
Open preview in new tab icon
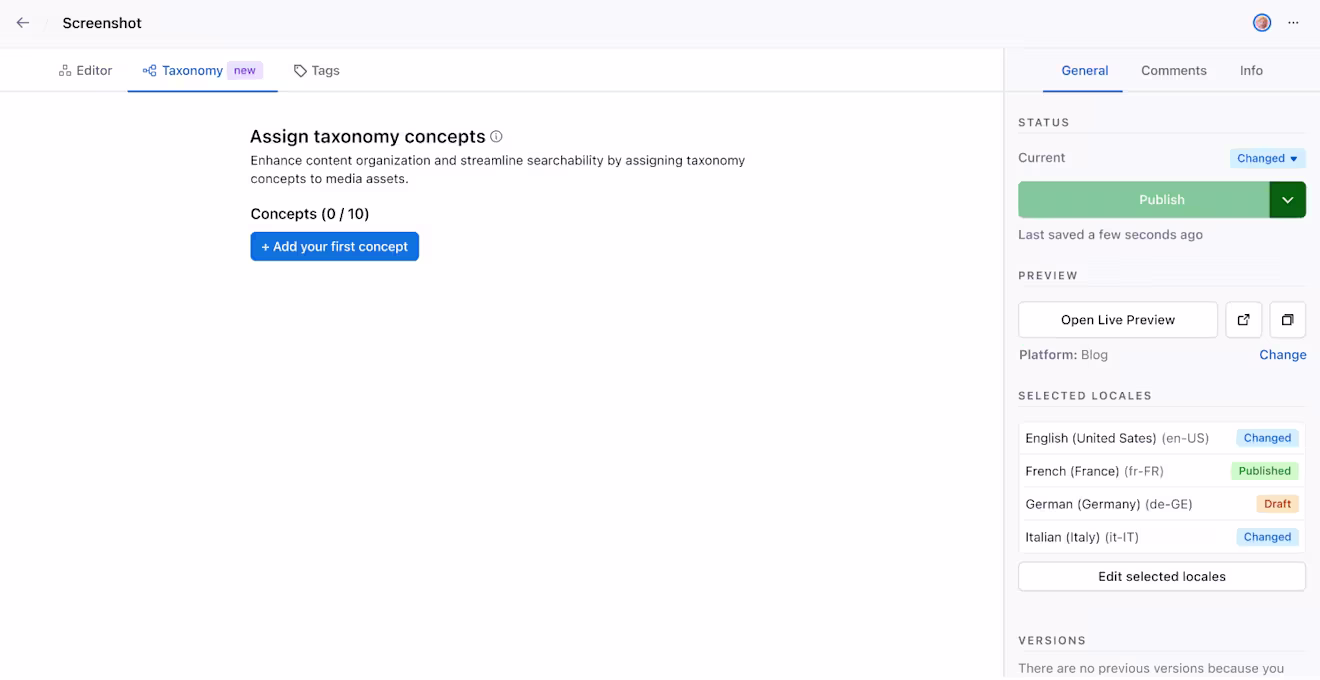(x=1243, y=320)
